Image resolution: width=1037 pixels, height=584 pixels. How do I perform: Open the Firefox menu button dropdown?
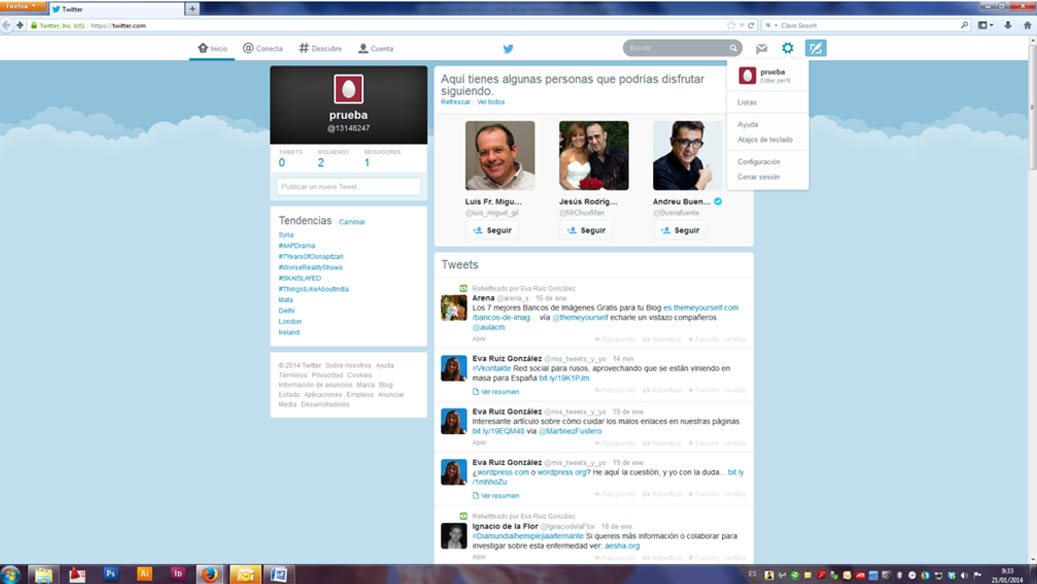22,6
